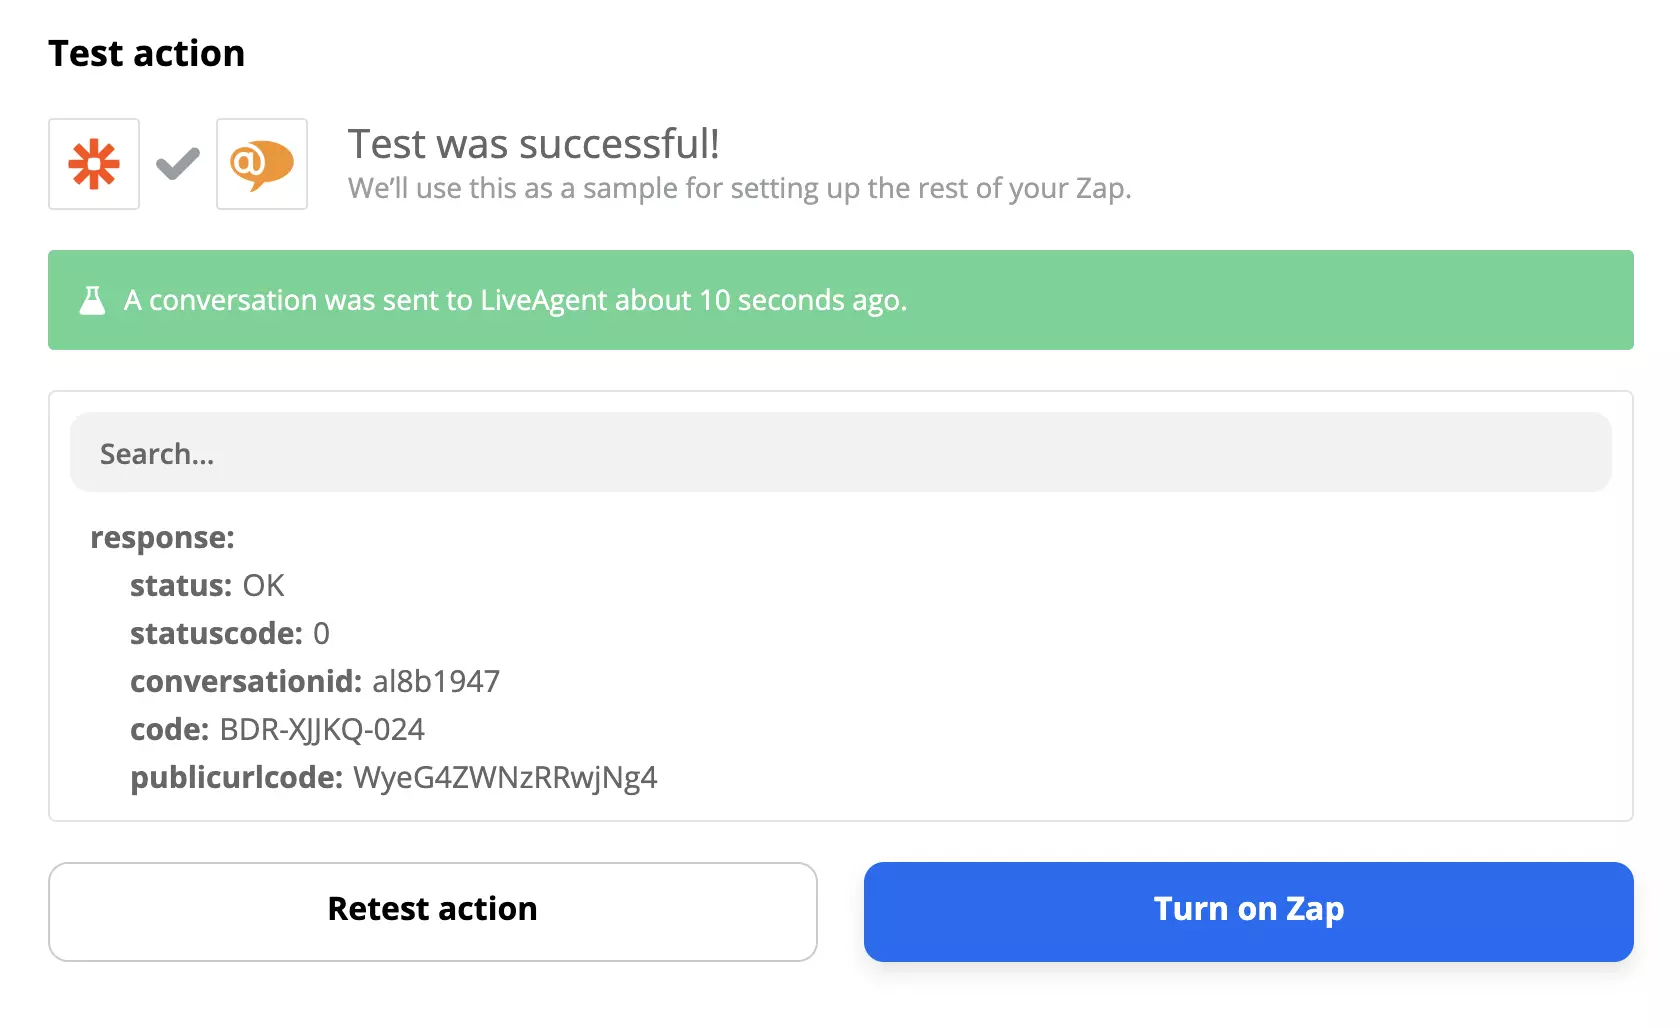Click the code value BDR-XJJKQ-024
The image size is (1680, 1028).
click(x=322, y=729)
